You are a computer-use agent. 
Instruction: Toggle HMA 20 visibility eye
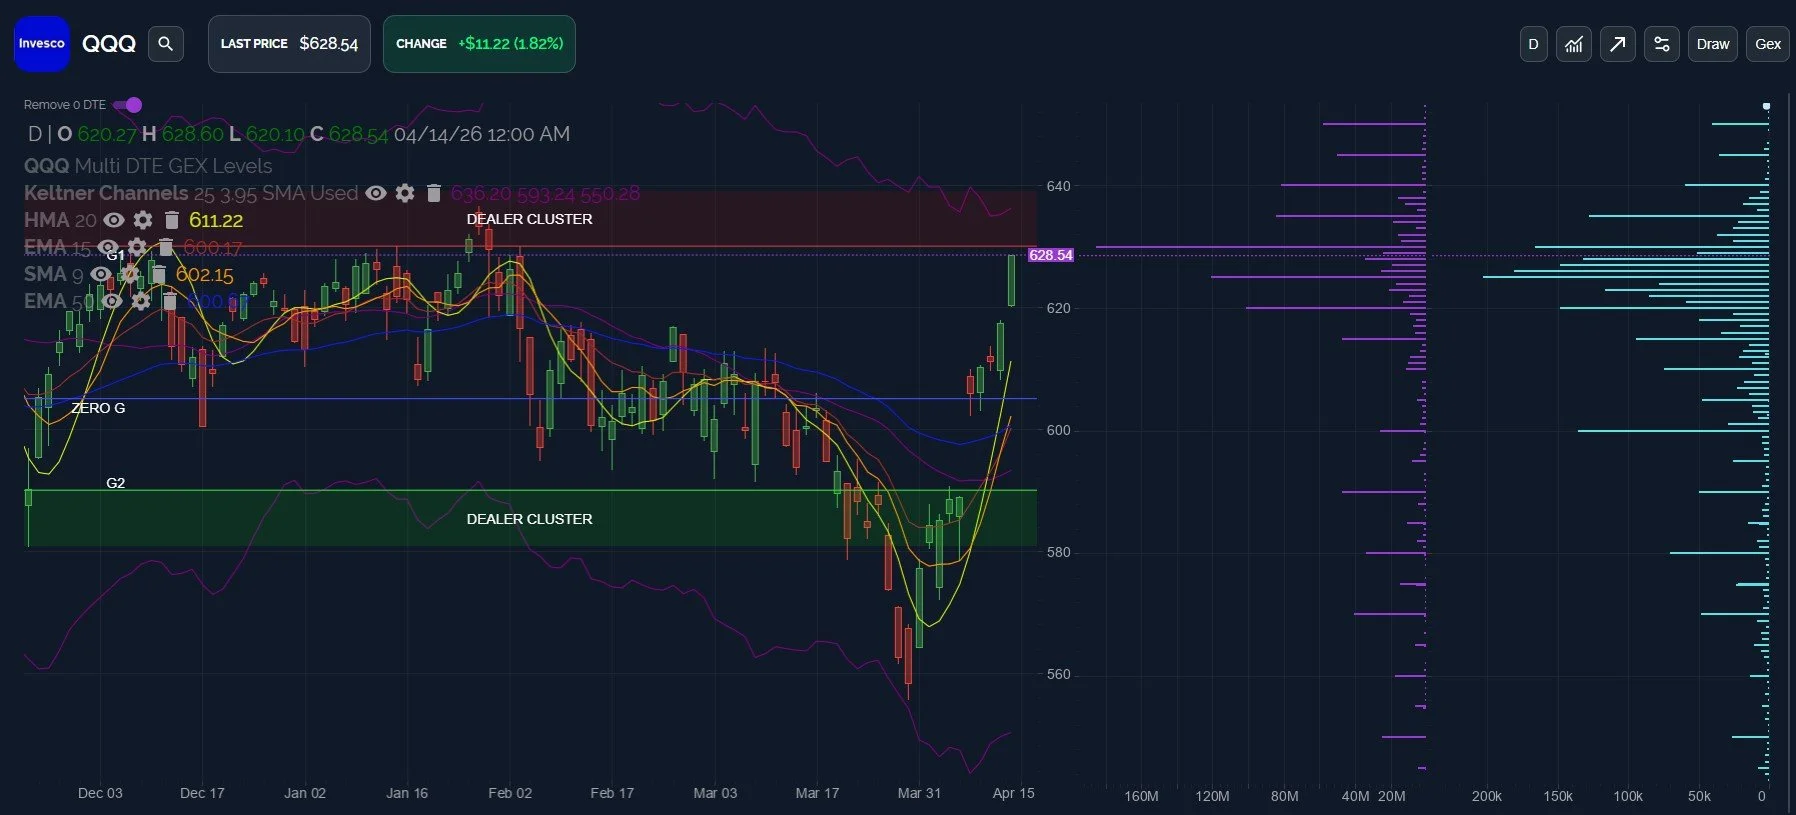click(x=114, y=220)
